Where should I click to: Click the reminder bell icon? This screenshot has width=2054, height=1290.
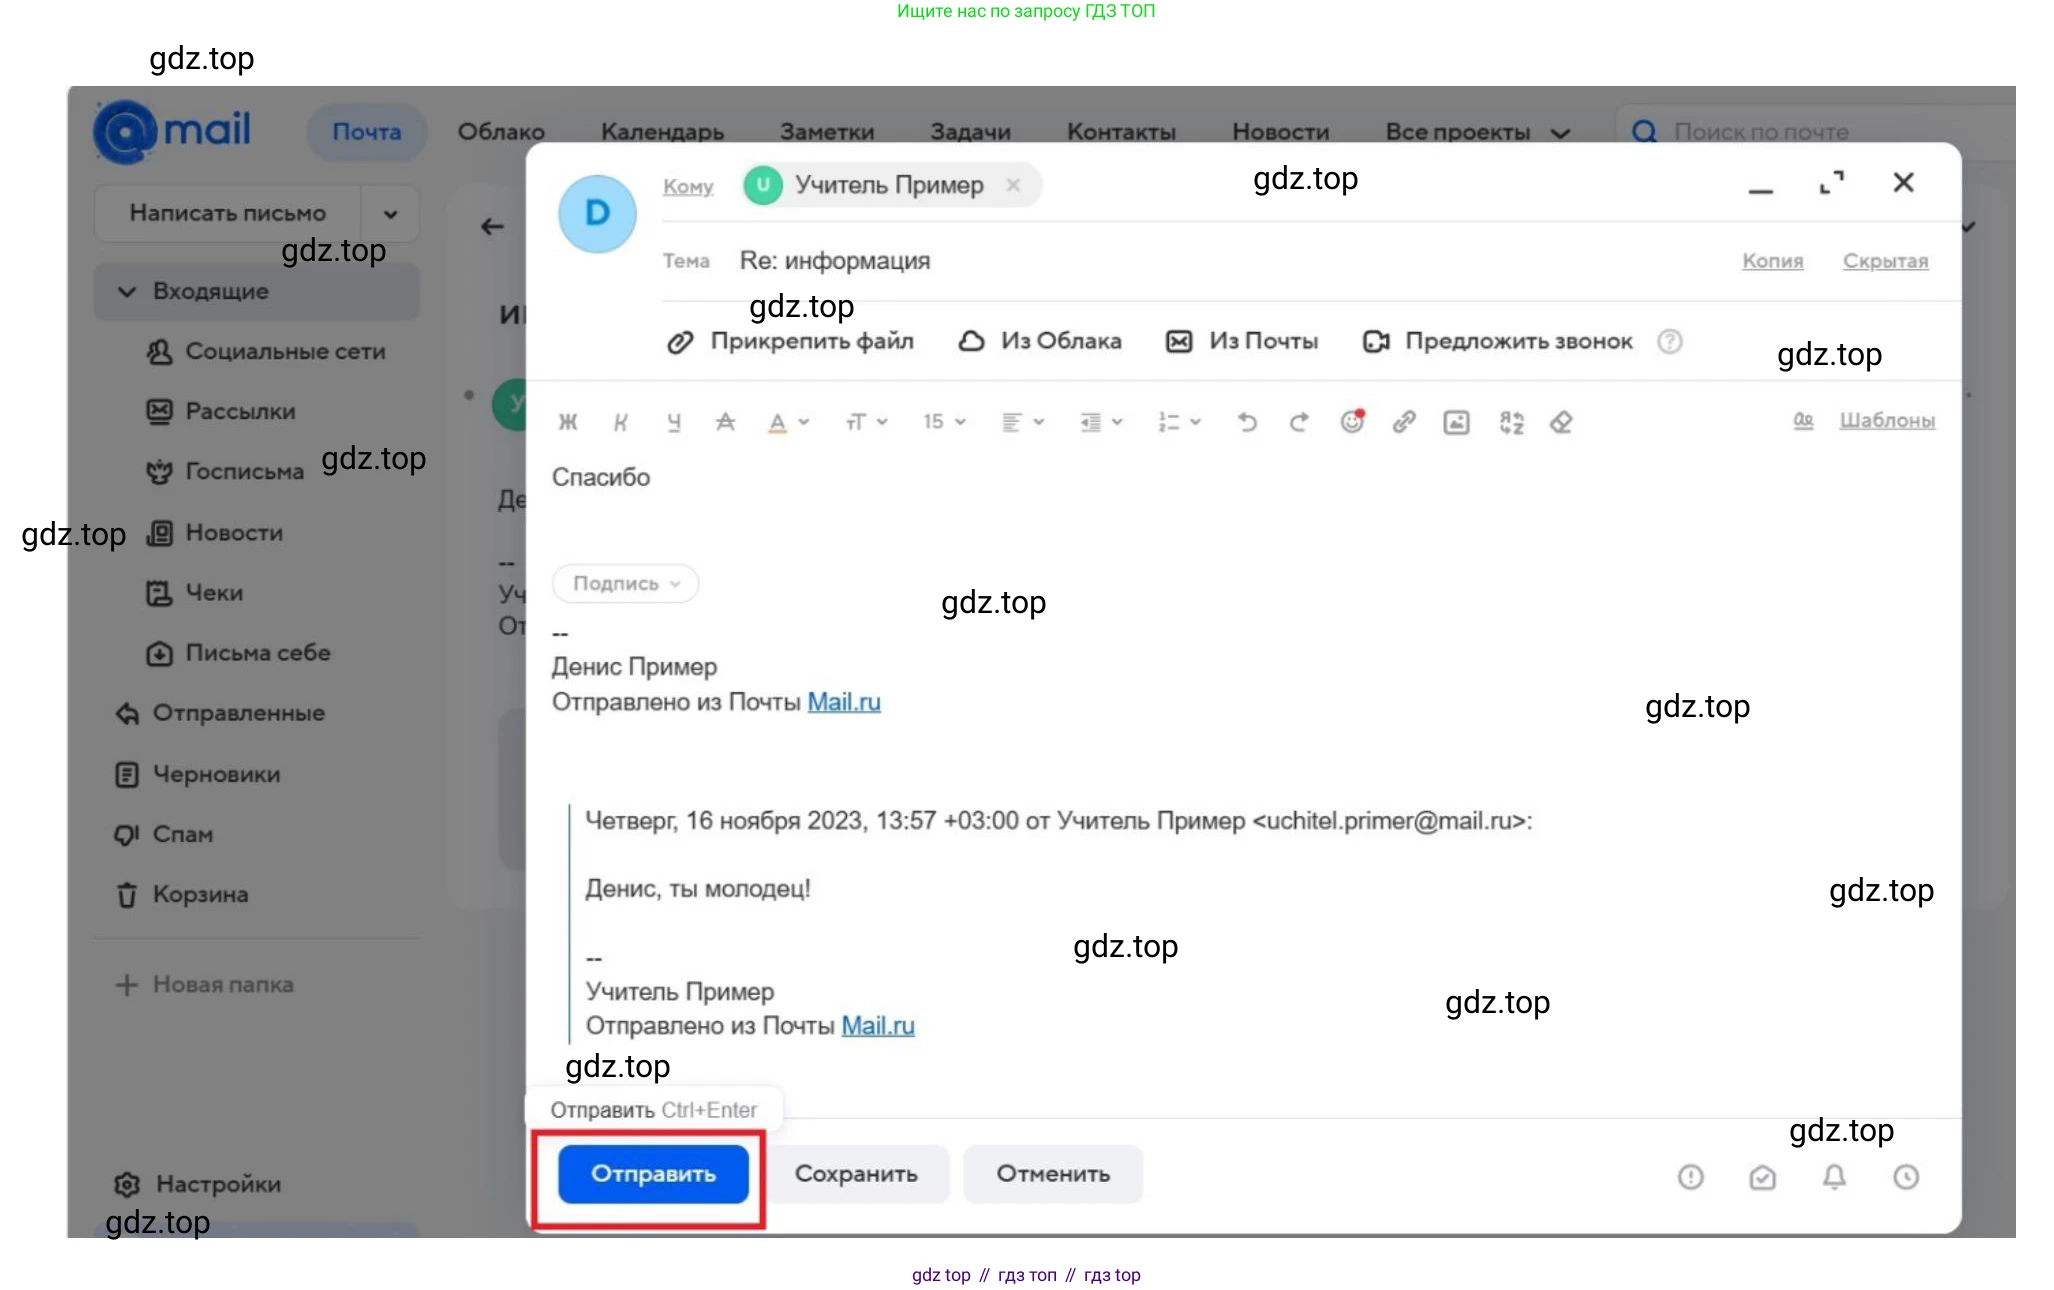tap(1834, 1177)
